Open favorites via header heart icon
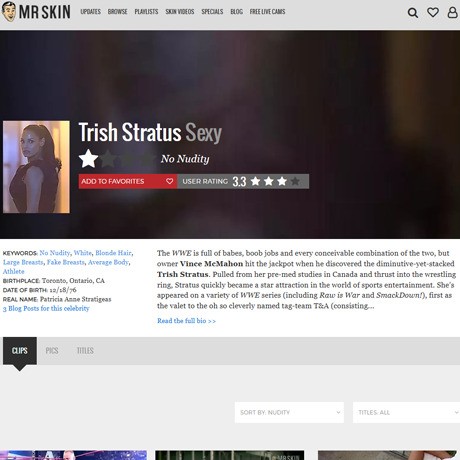The width and height of the screenshot is (460, 460). pyautogui.click(x=433, y=13)
